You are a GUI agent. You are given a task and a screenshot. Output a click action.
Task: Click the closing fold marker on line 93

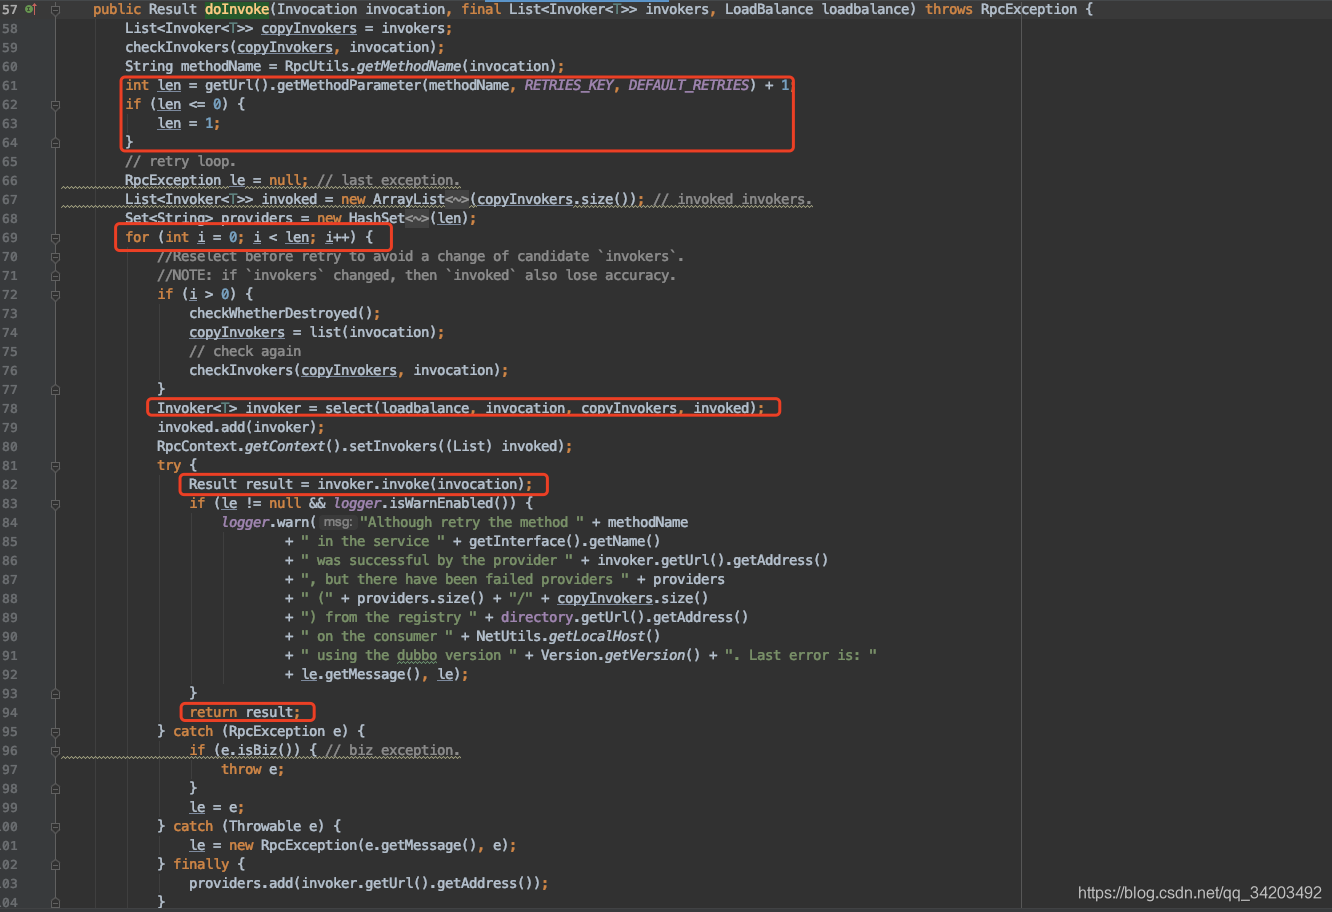point(54,693)
